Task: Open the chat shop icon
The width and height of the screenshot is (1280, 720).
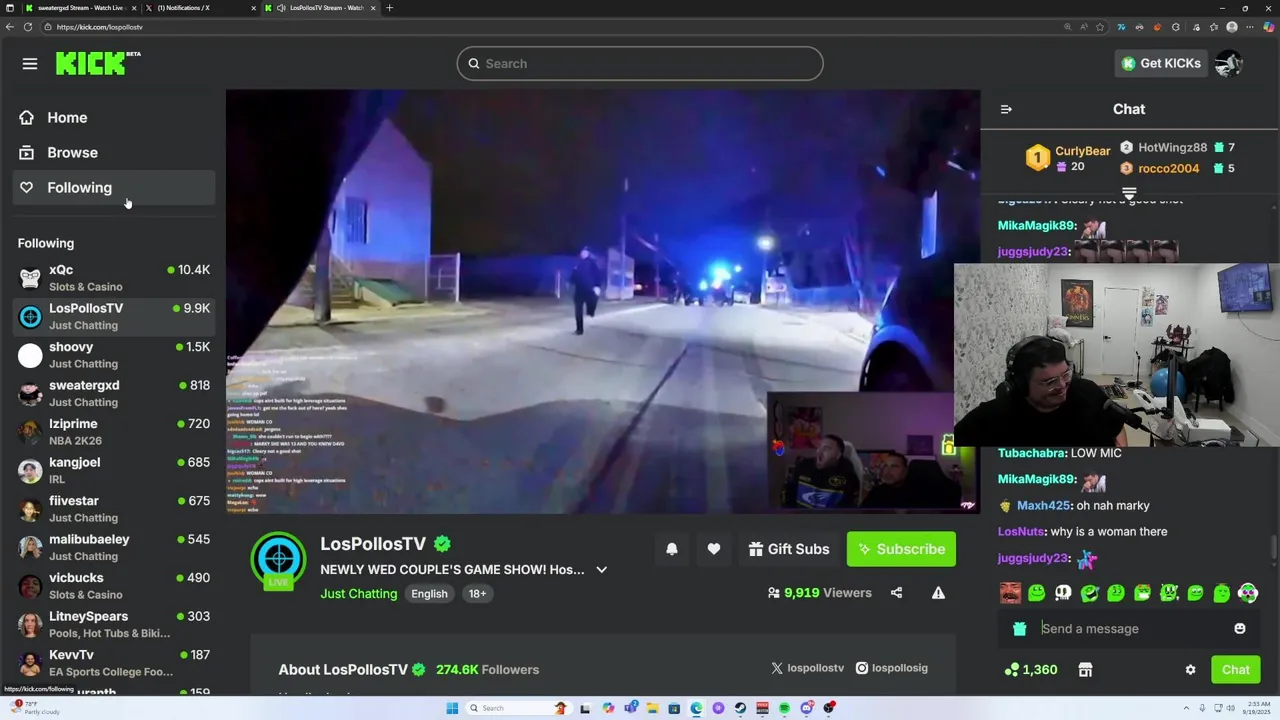Action: click(x=1085, y=670)
